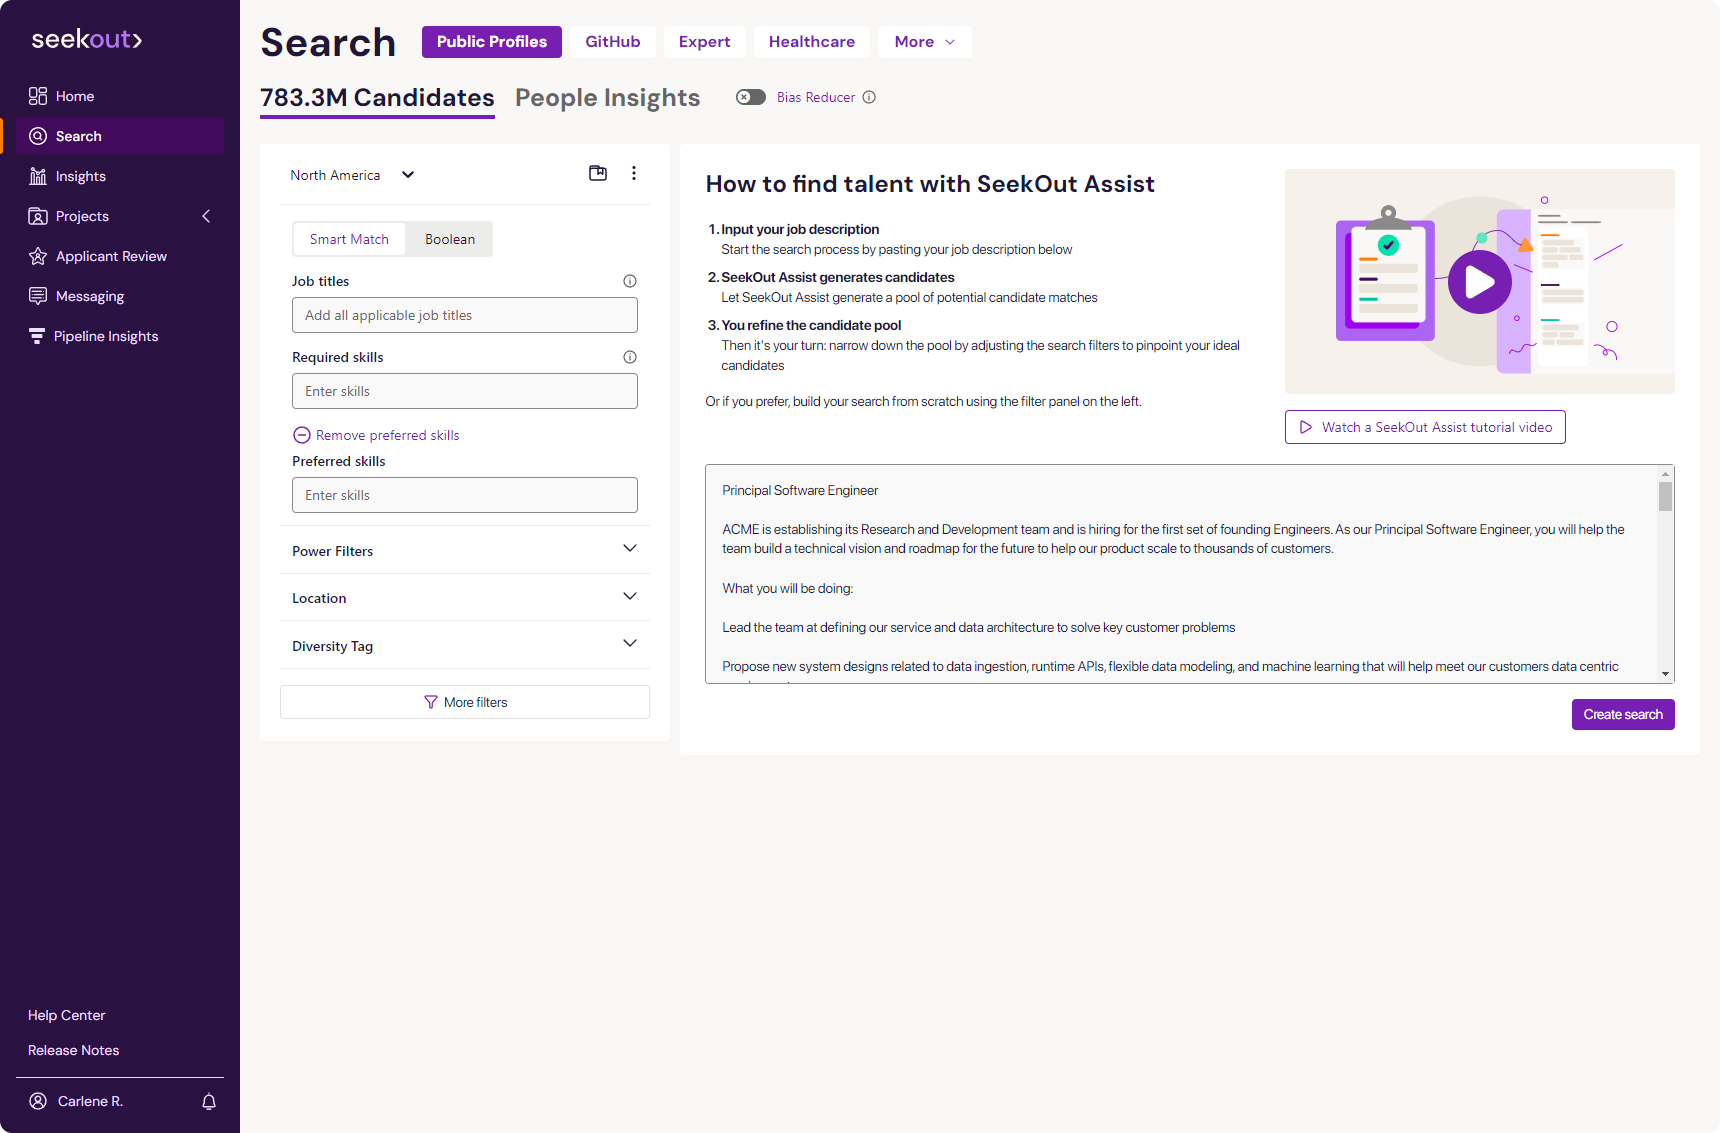Open the People Insights tab
The height and width of the screenshot is (1133, 1720).
click(607, 98)
